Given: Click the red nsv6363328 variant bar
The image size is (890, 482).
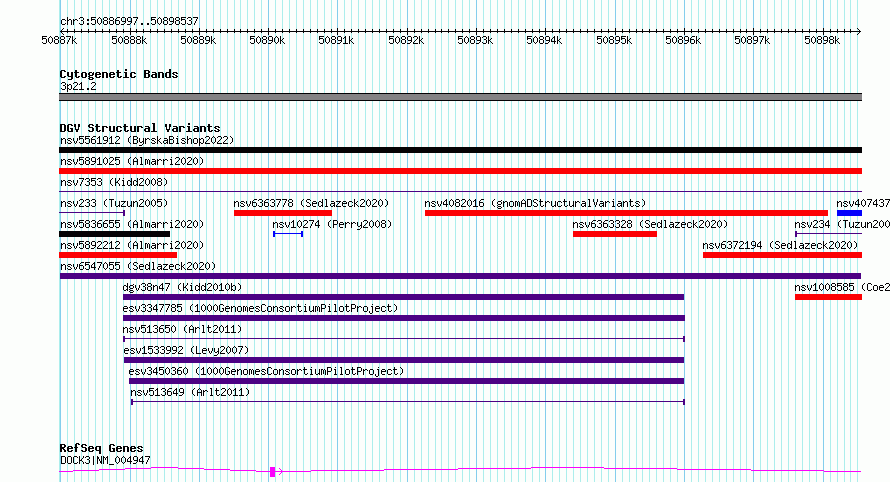Looking at the screenshot, I should [615, 234].
